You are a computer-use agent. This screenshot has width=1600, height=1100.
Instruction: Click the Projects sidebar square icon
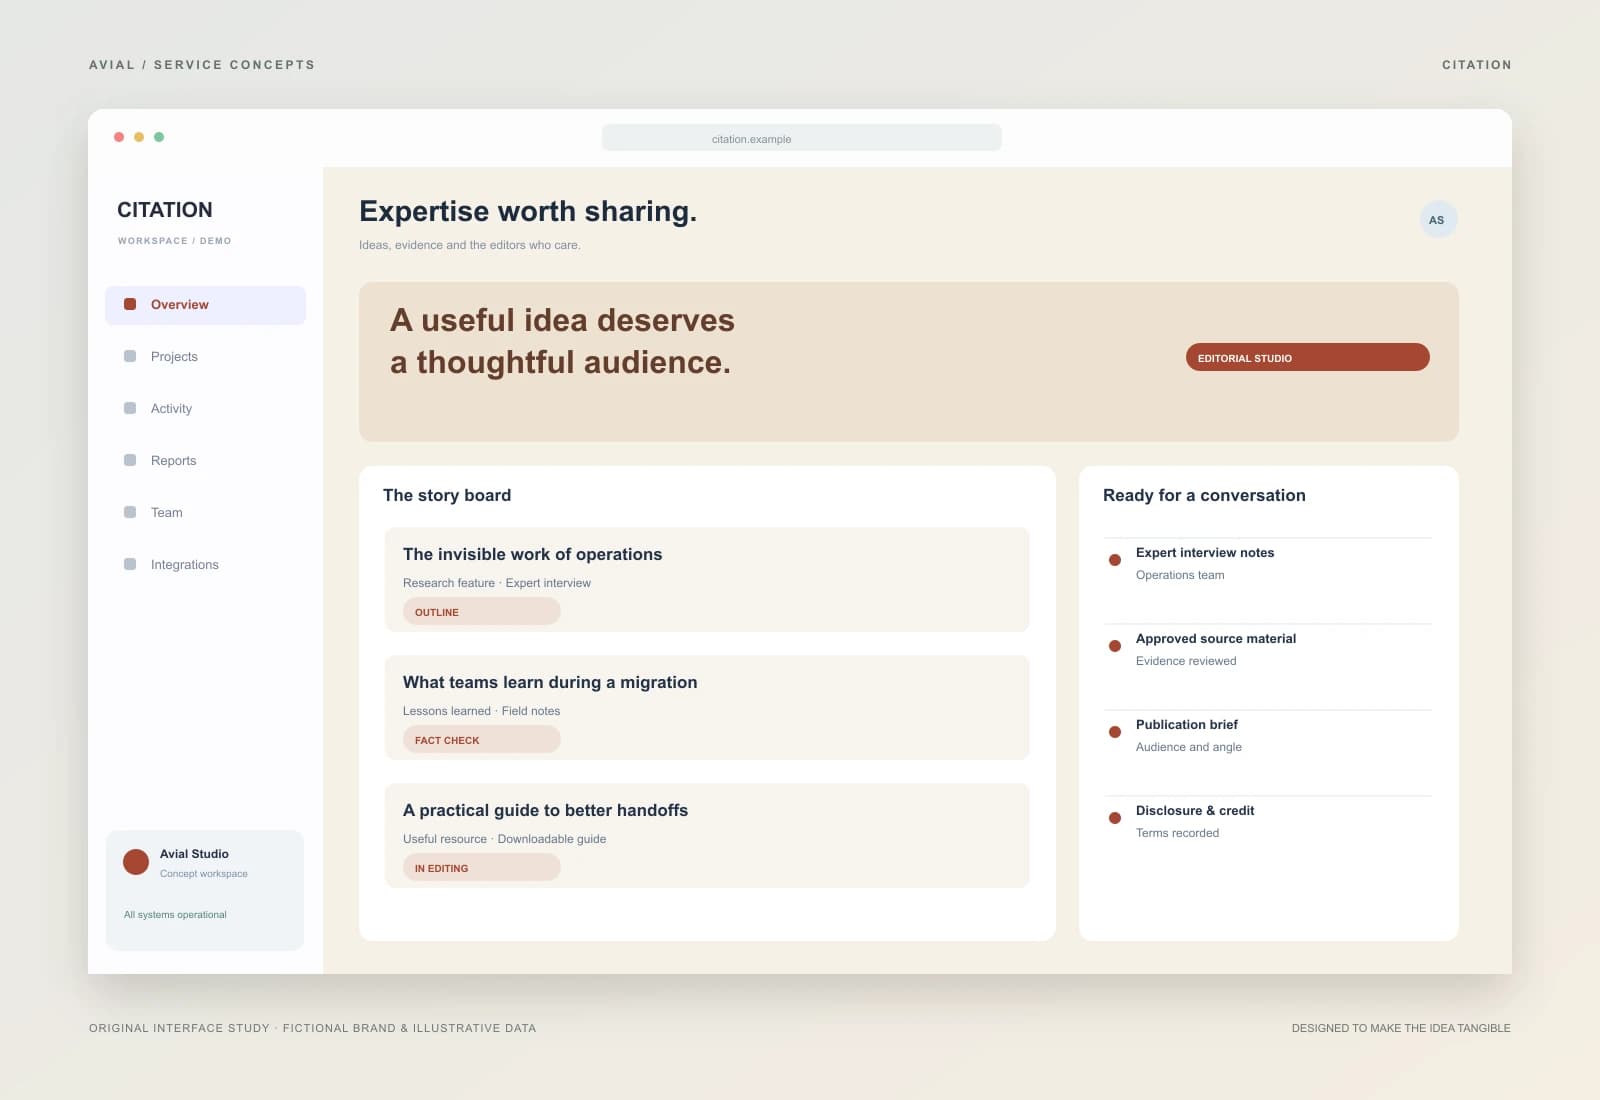[130, 356]
